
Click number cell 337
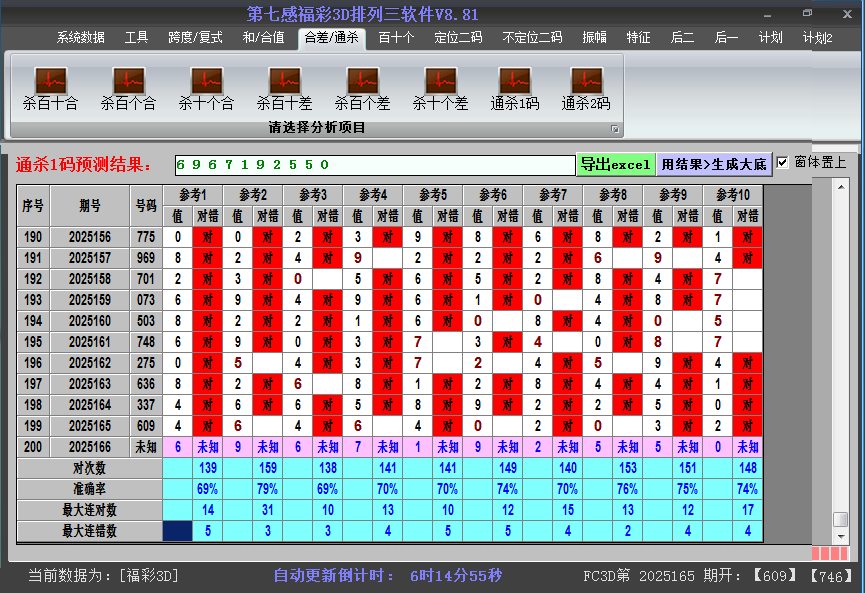[x=146, y=405]
